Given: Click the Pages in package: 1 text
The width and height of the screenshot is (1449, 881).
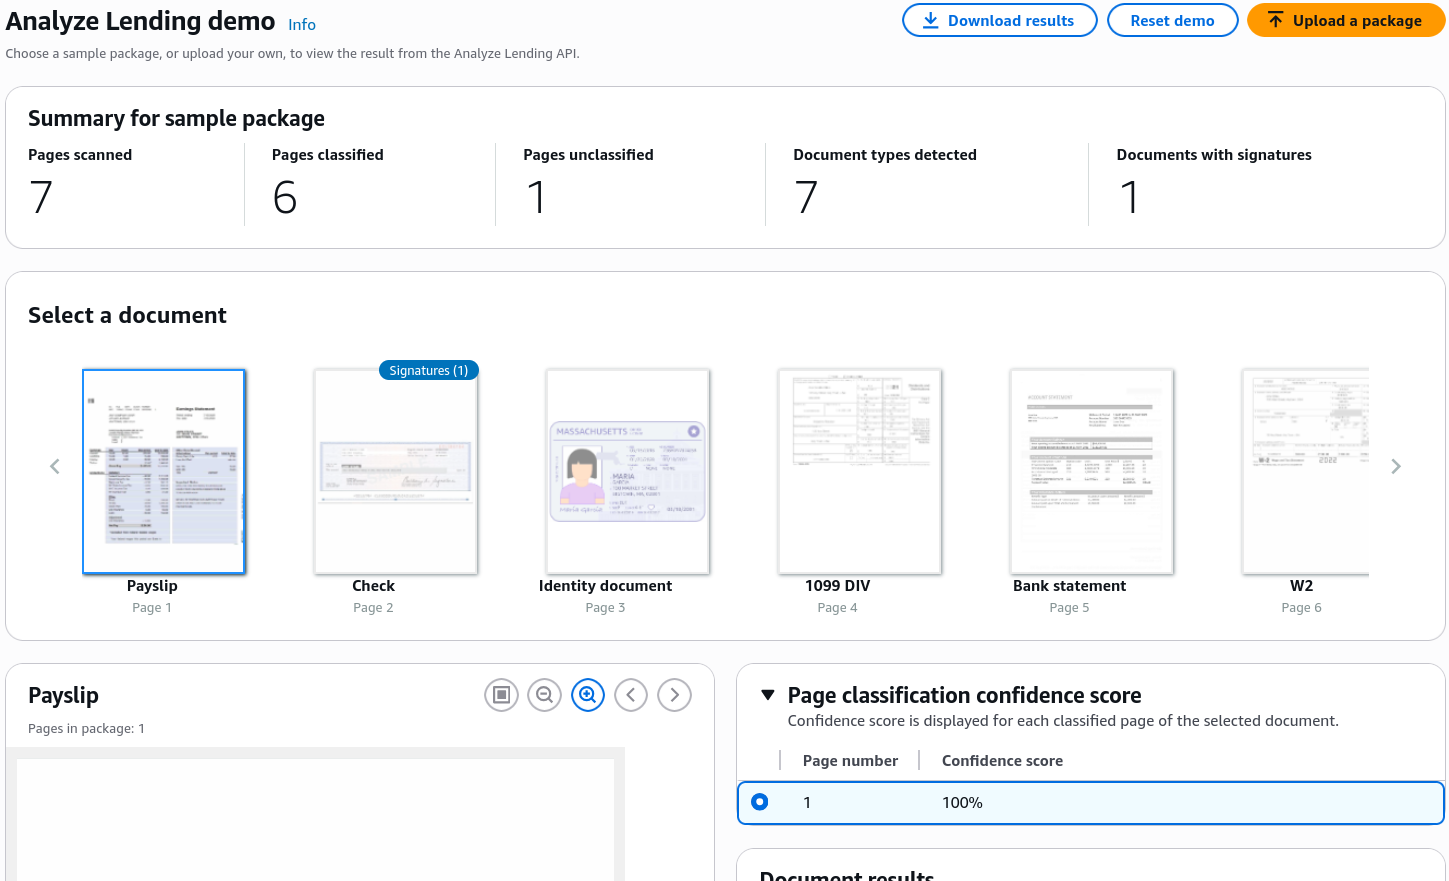Looking at the screenshot, I should pyautogui.click(x=86, y=729).
